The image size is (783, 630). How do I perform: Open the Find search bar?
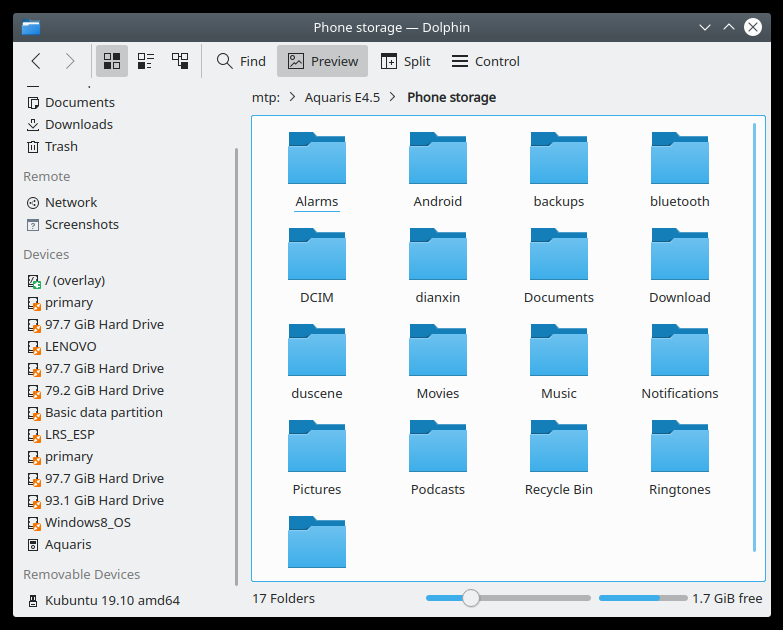tap(241, 61)
